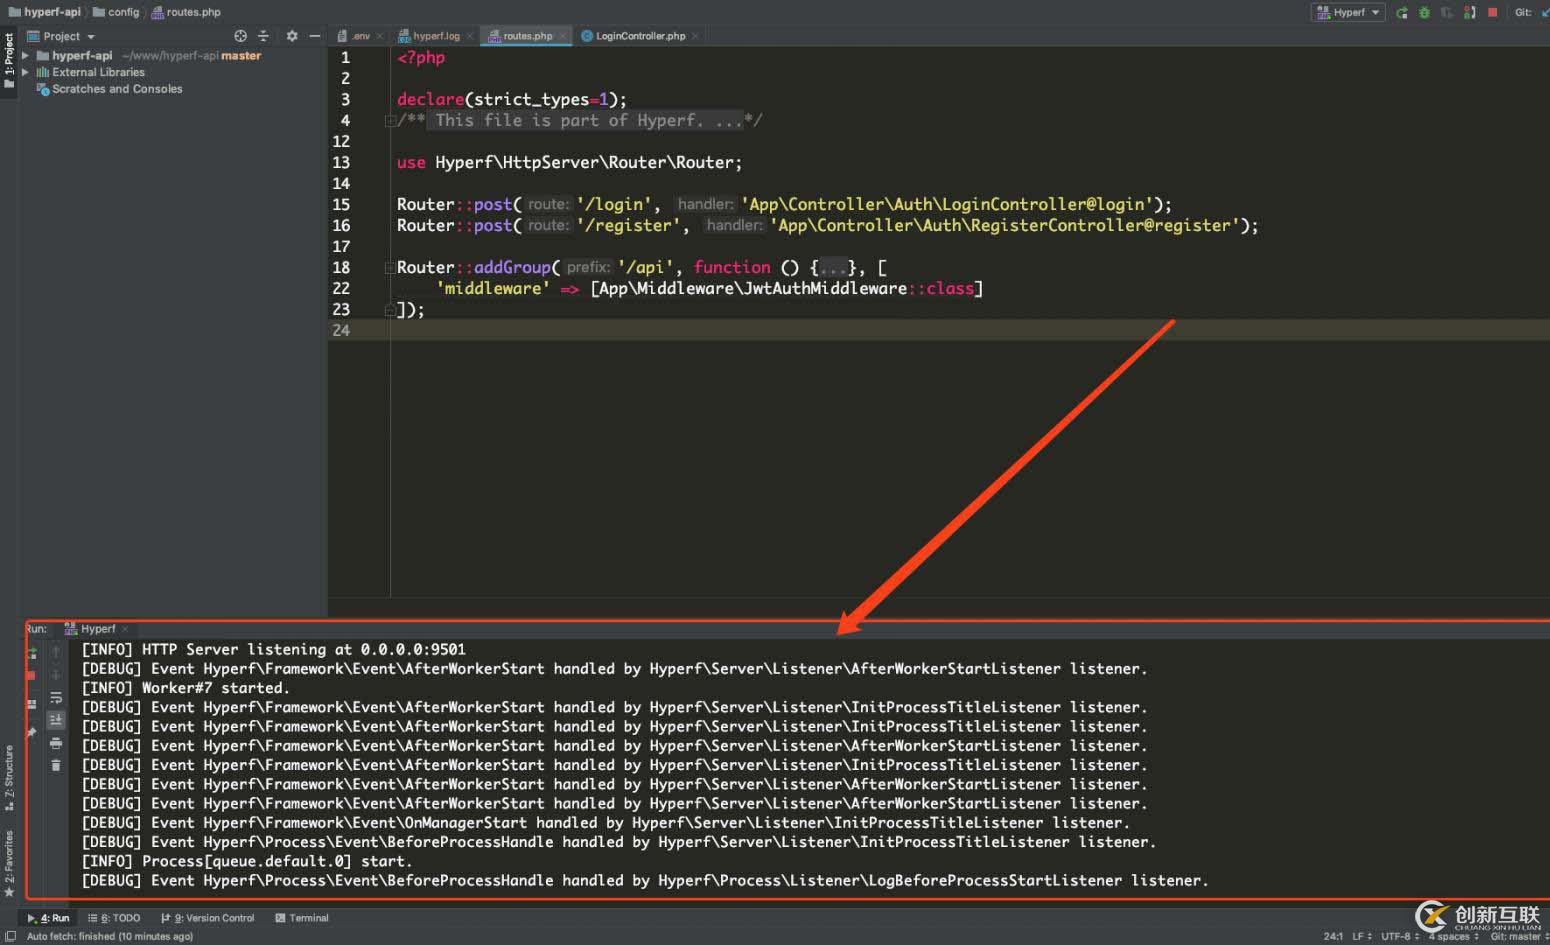Click the UTF-8 encoding indicator
This screenshot has width=1550, height=945.
click(1400, 936)
